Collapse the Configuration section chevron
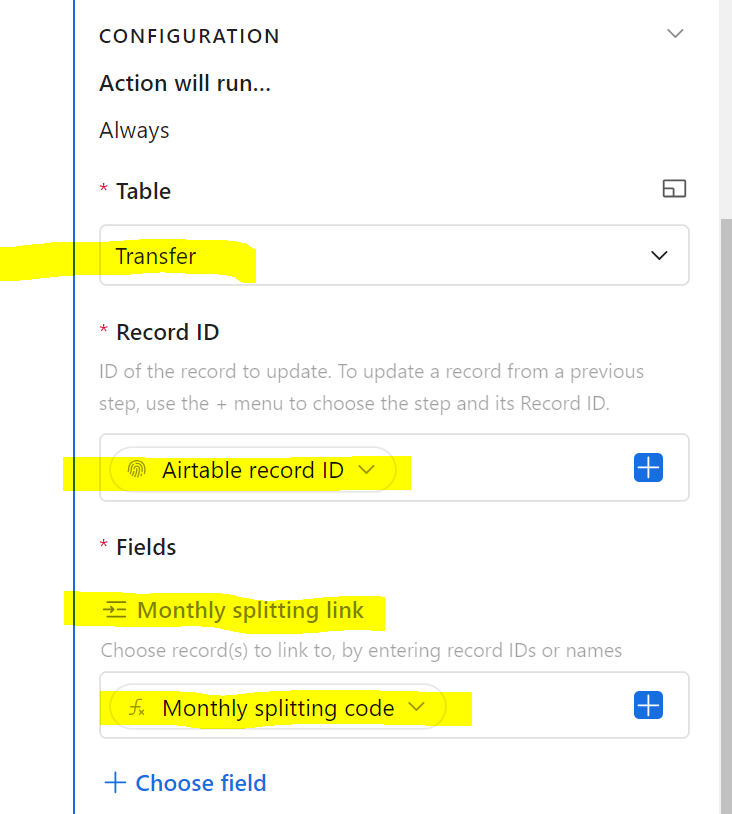Image resolution: width=732 pixels, height=814 pixels. 675,34
